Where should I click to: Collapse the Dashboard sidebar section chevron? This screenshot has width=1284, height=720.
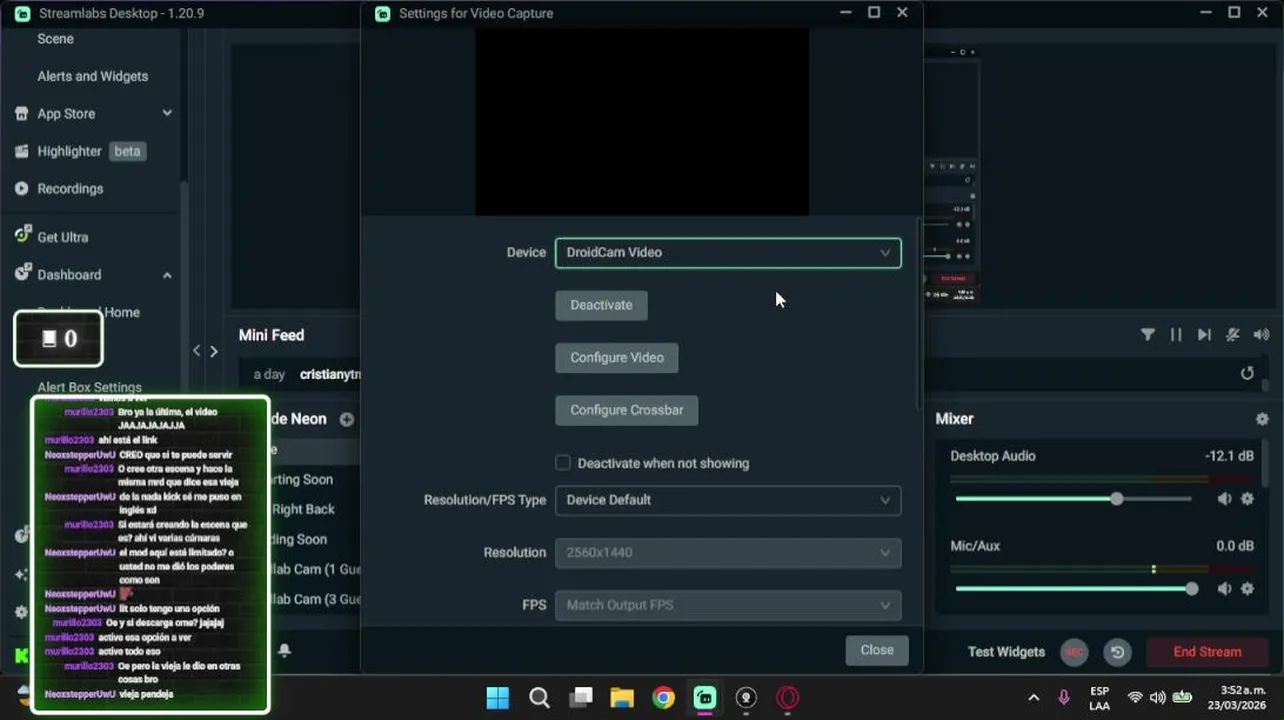coord(167,275)
